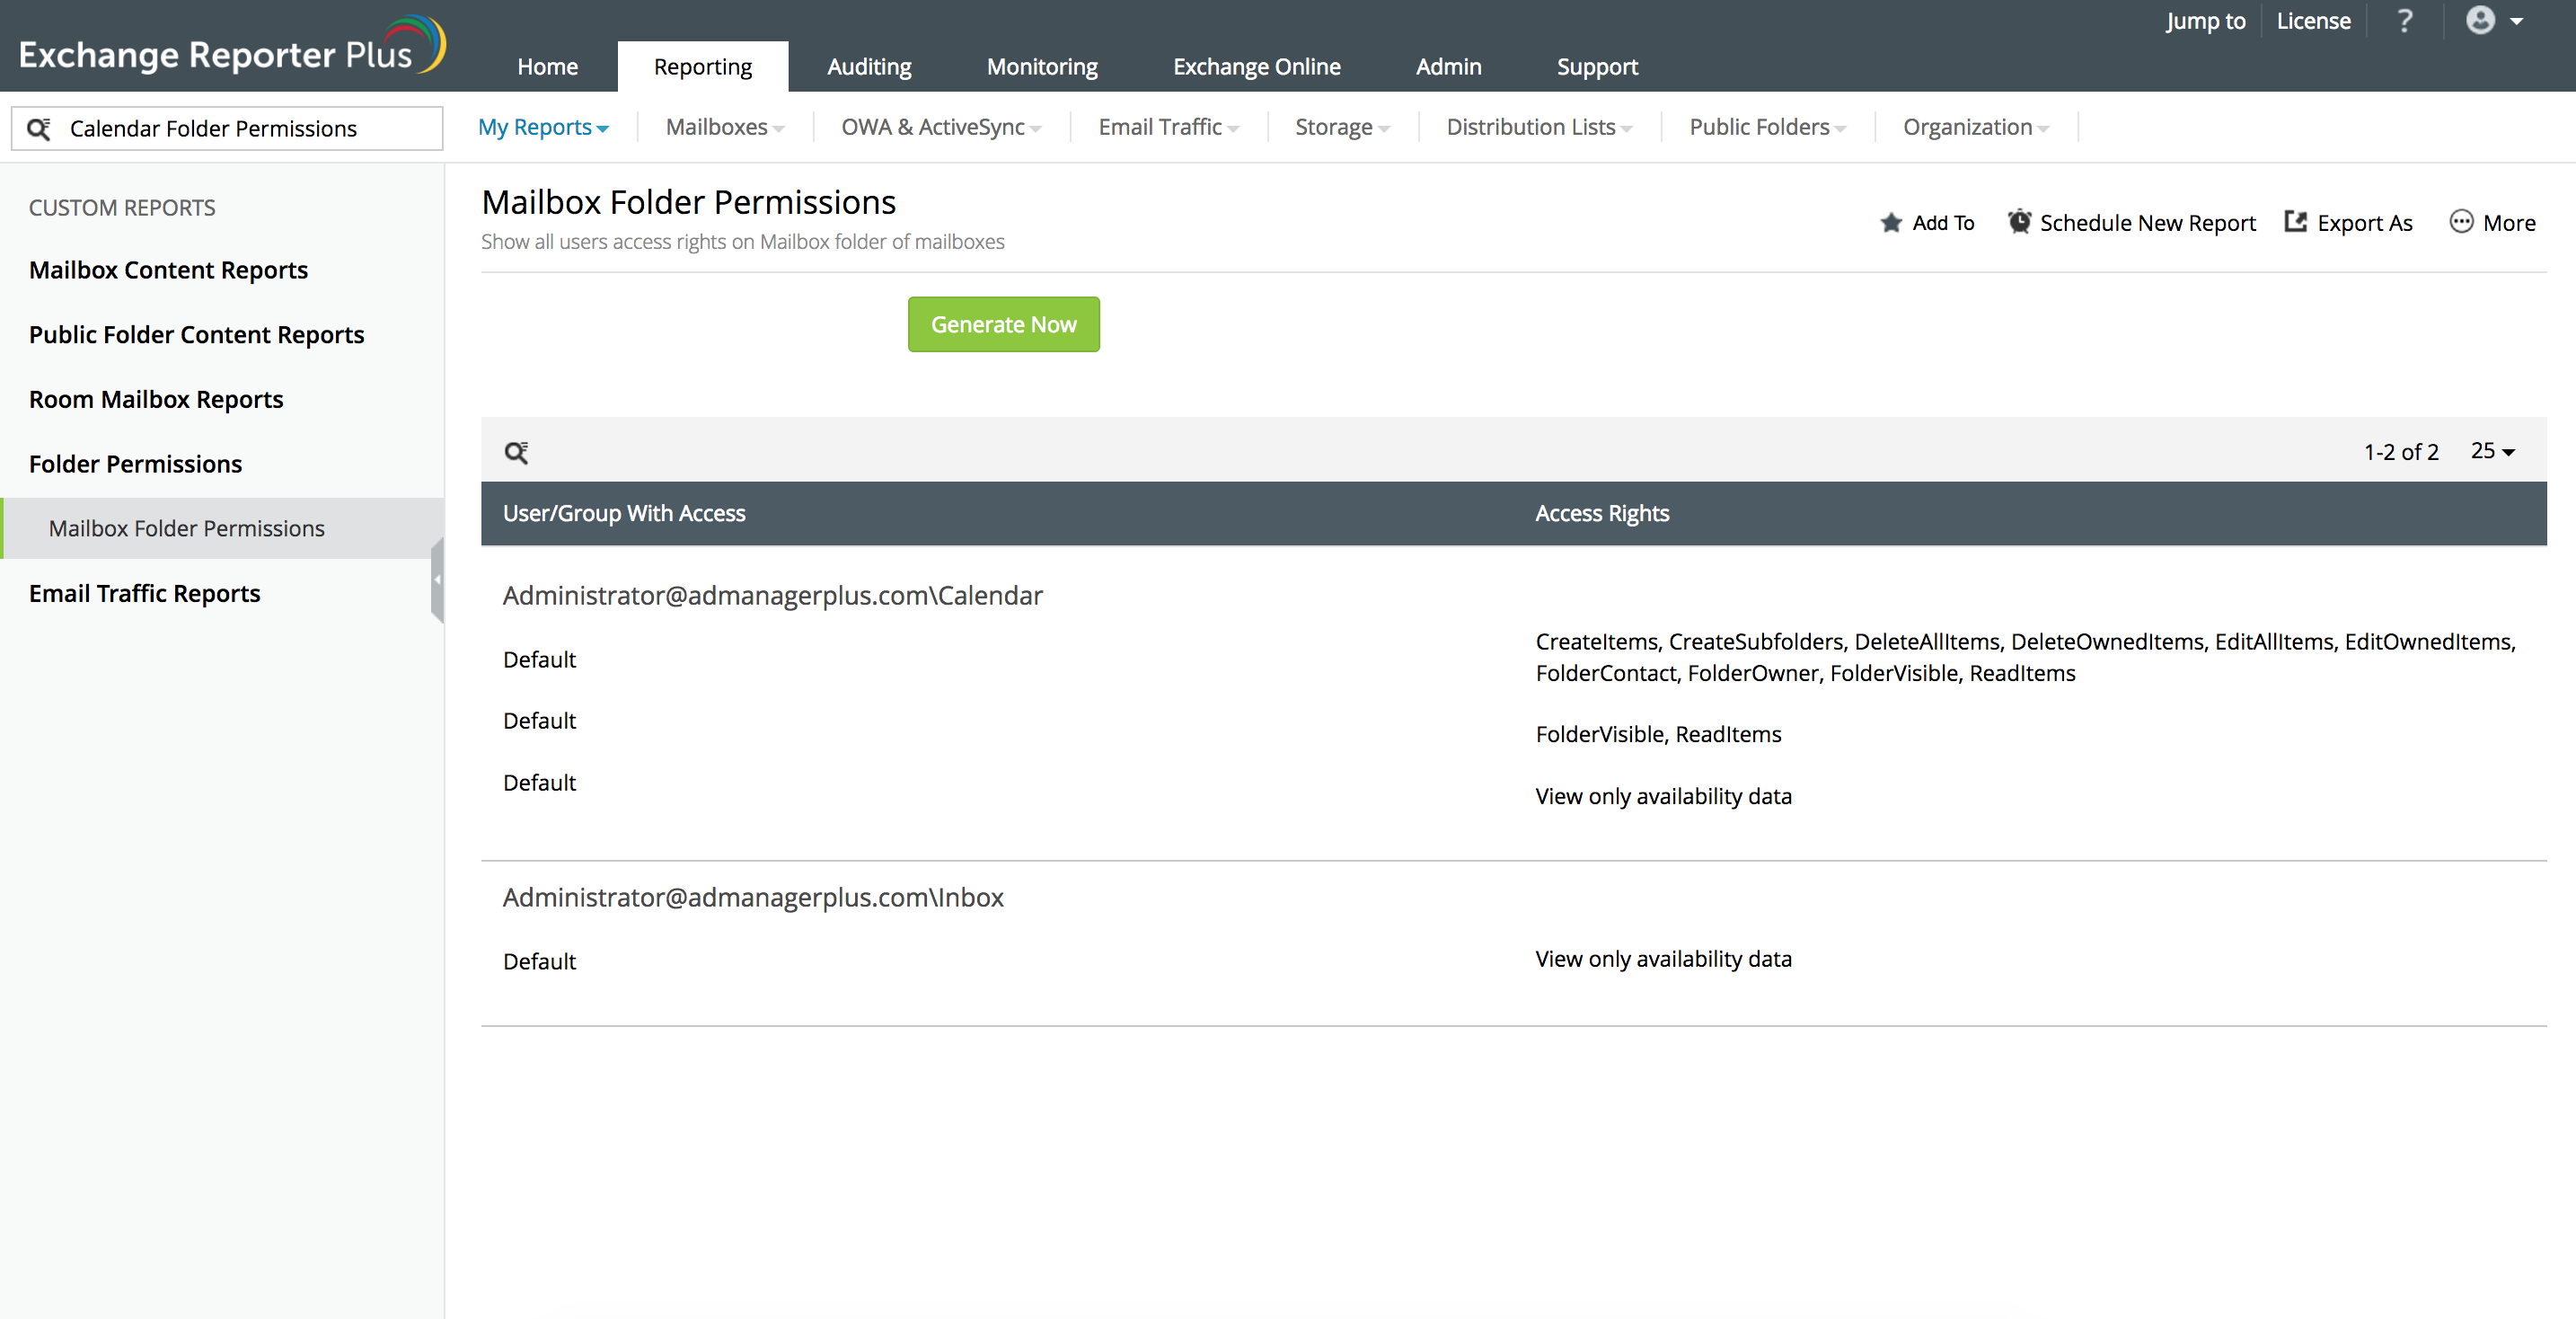Screen dimensions: 2576x1319
Task: Click the Export As icon
Action: tap(2295, 222)
